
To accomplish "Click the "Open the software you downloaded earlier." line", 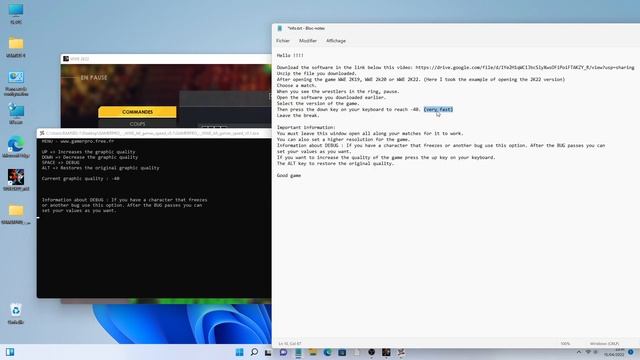I will [x=331, y=98].
